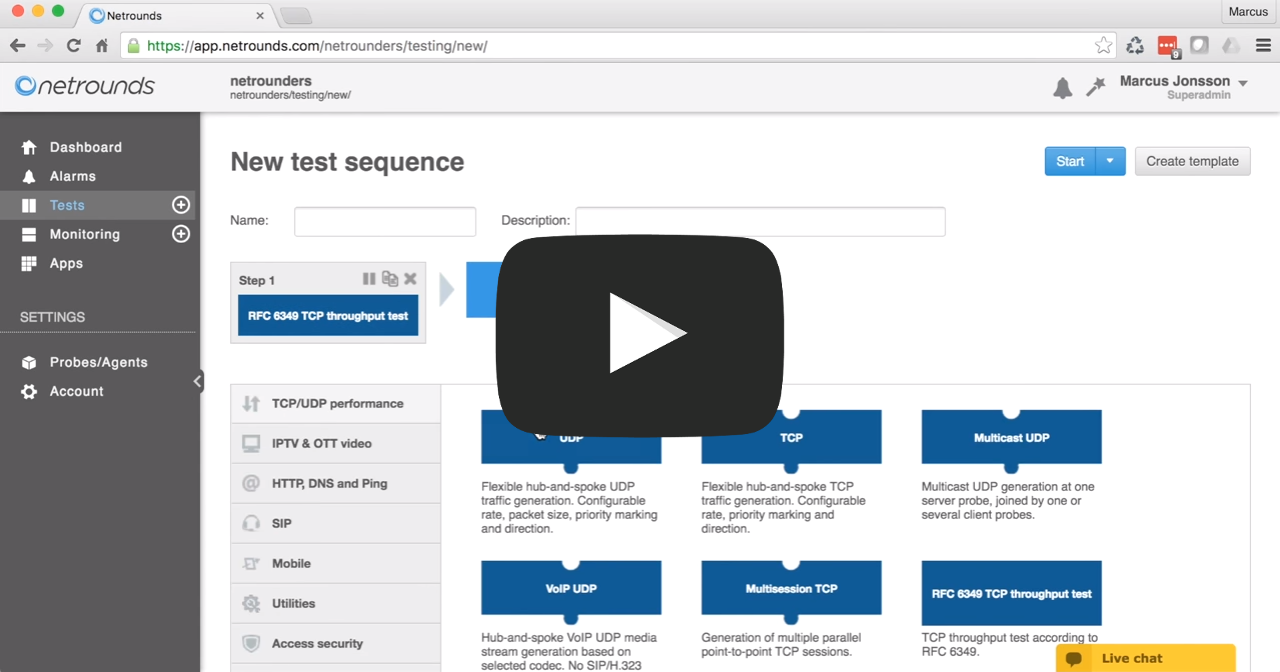Click the gray square extension icon
1280x672 pixels.
1199,45
